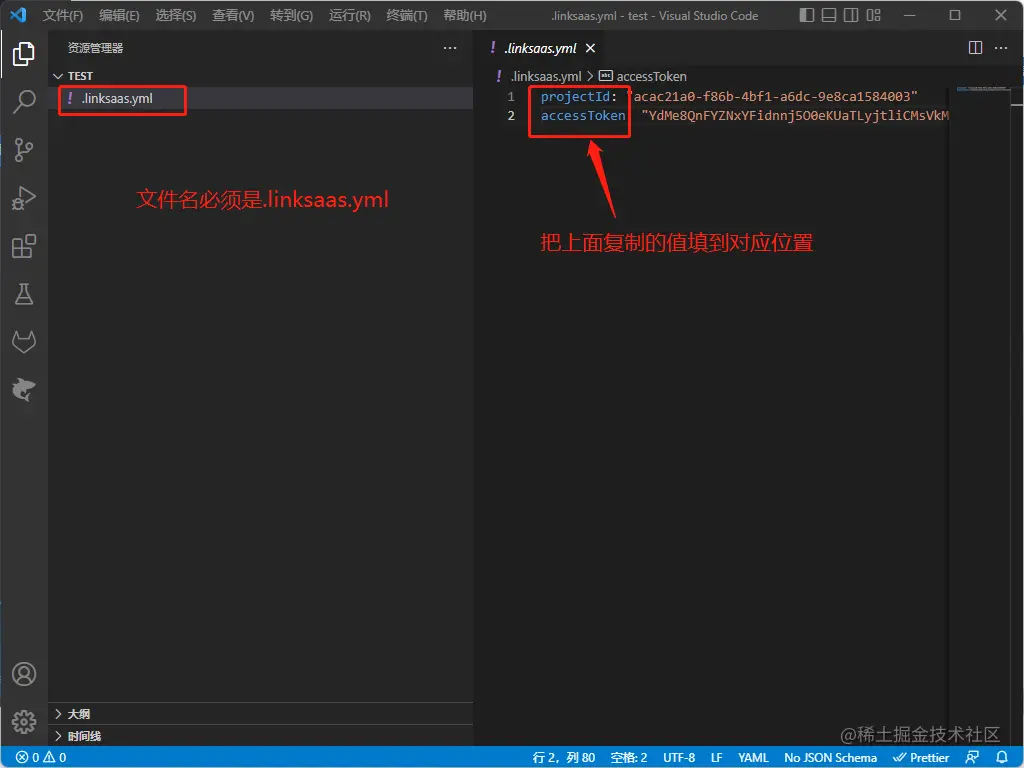The image size is (1024, 768).
Task: Click the 资源管理器 explorer title
Action: point(95,48)
